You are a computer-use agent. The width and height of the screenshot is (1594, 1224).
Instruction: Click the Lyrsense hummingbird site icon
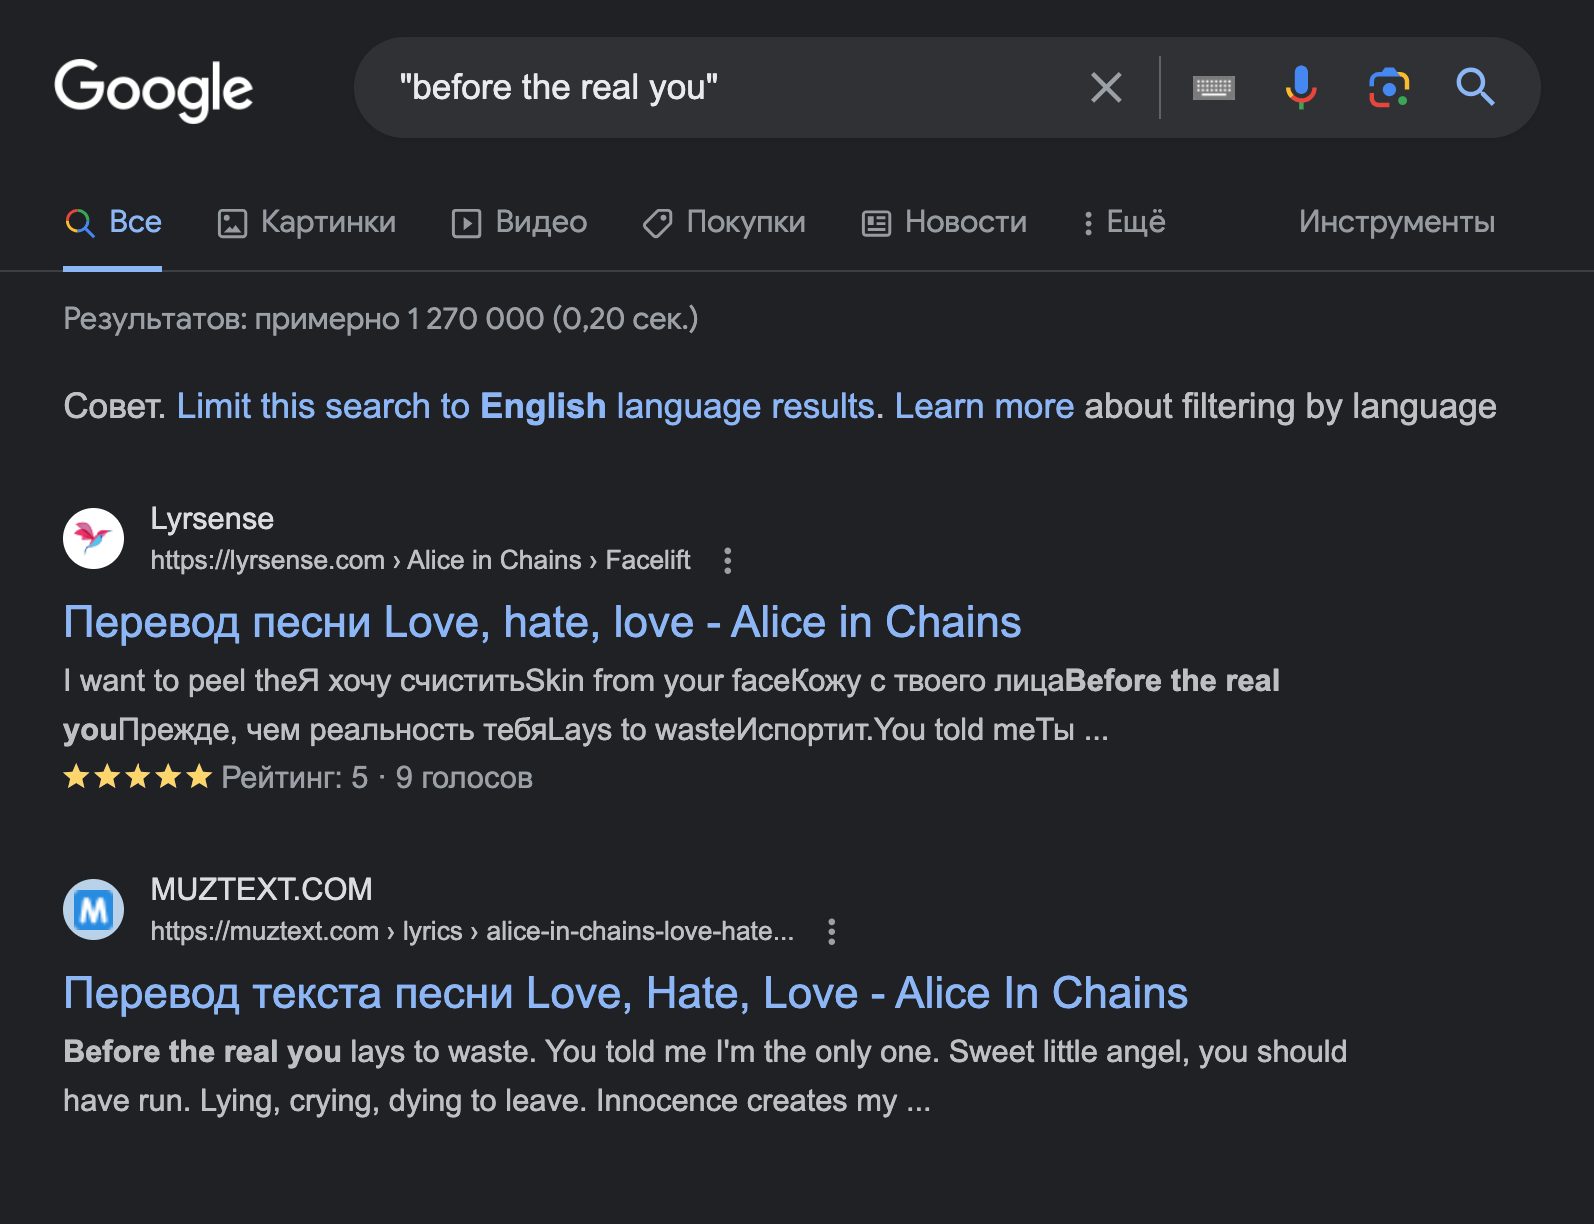click(94, 539)
